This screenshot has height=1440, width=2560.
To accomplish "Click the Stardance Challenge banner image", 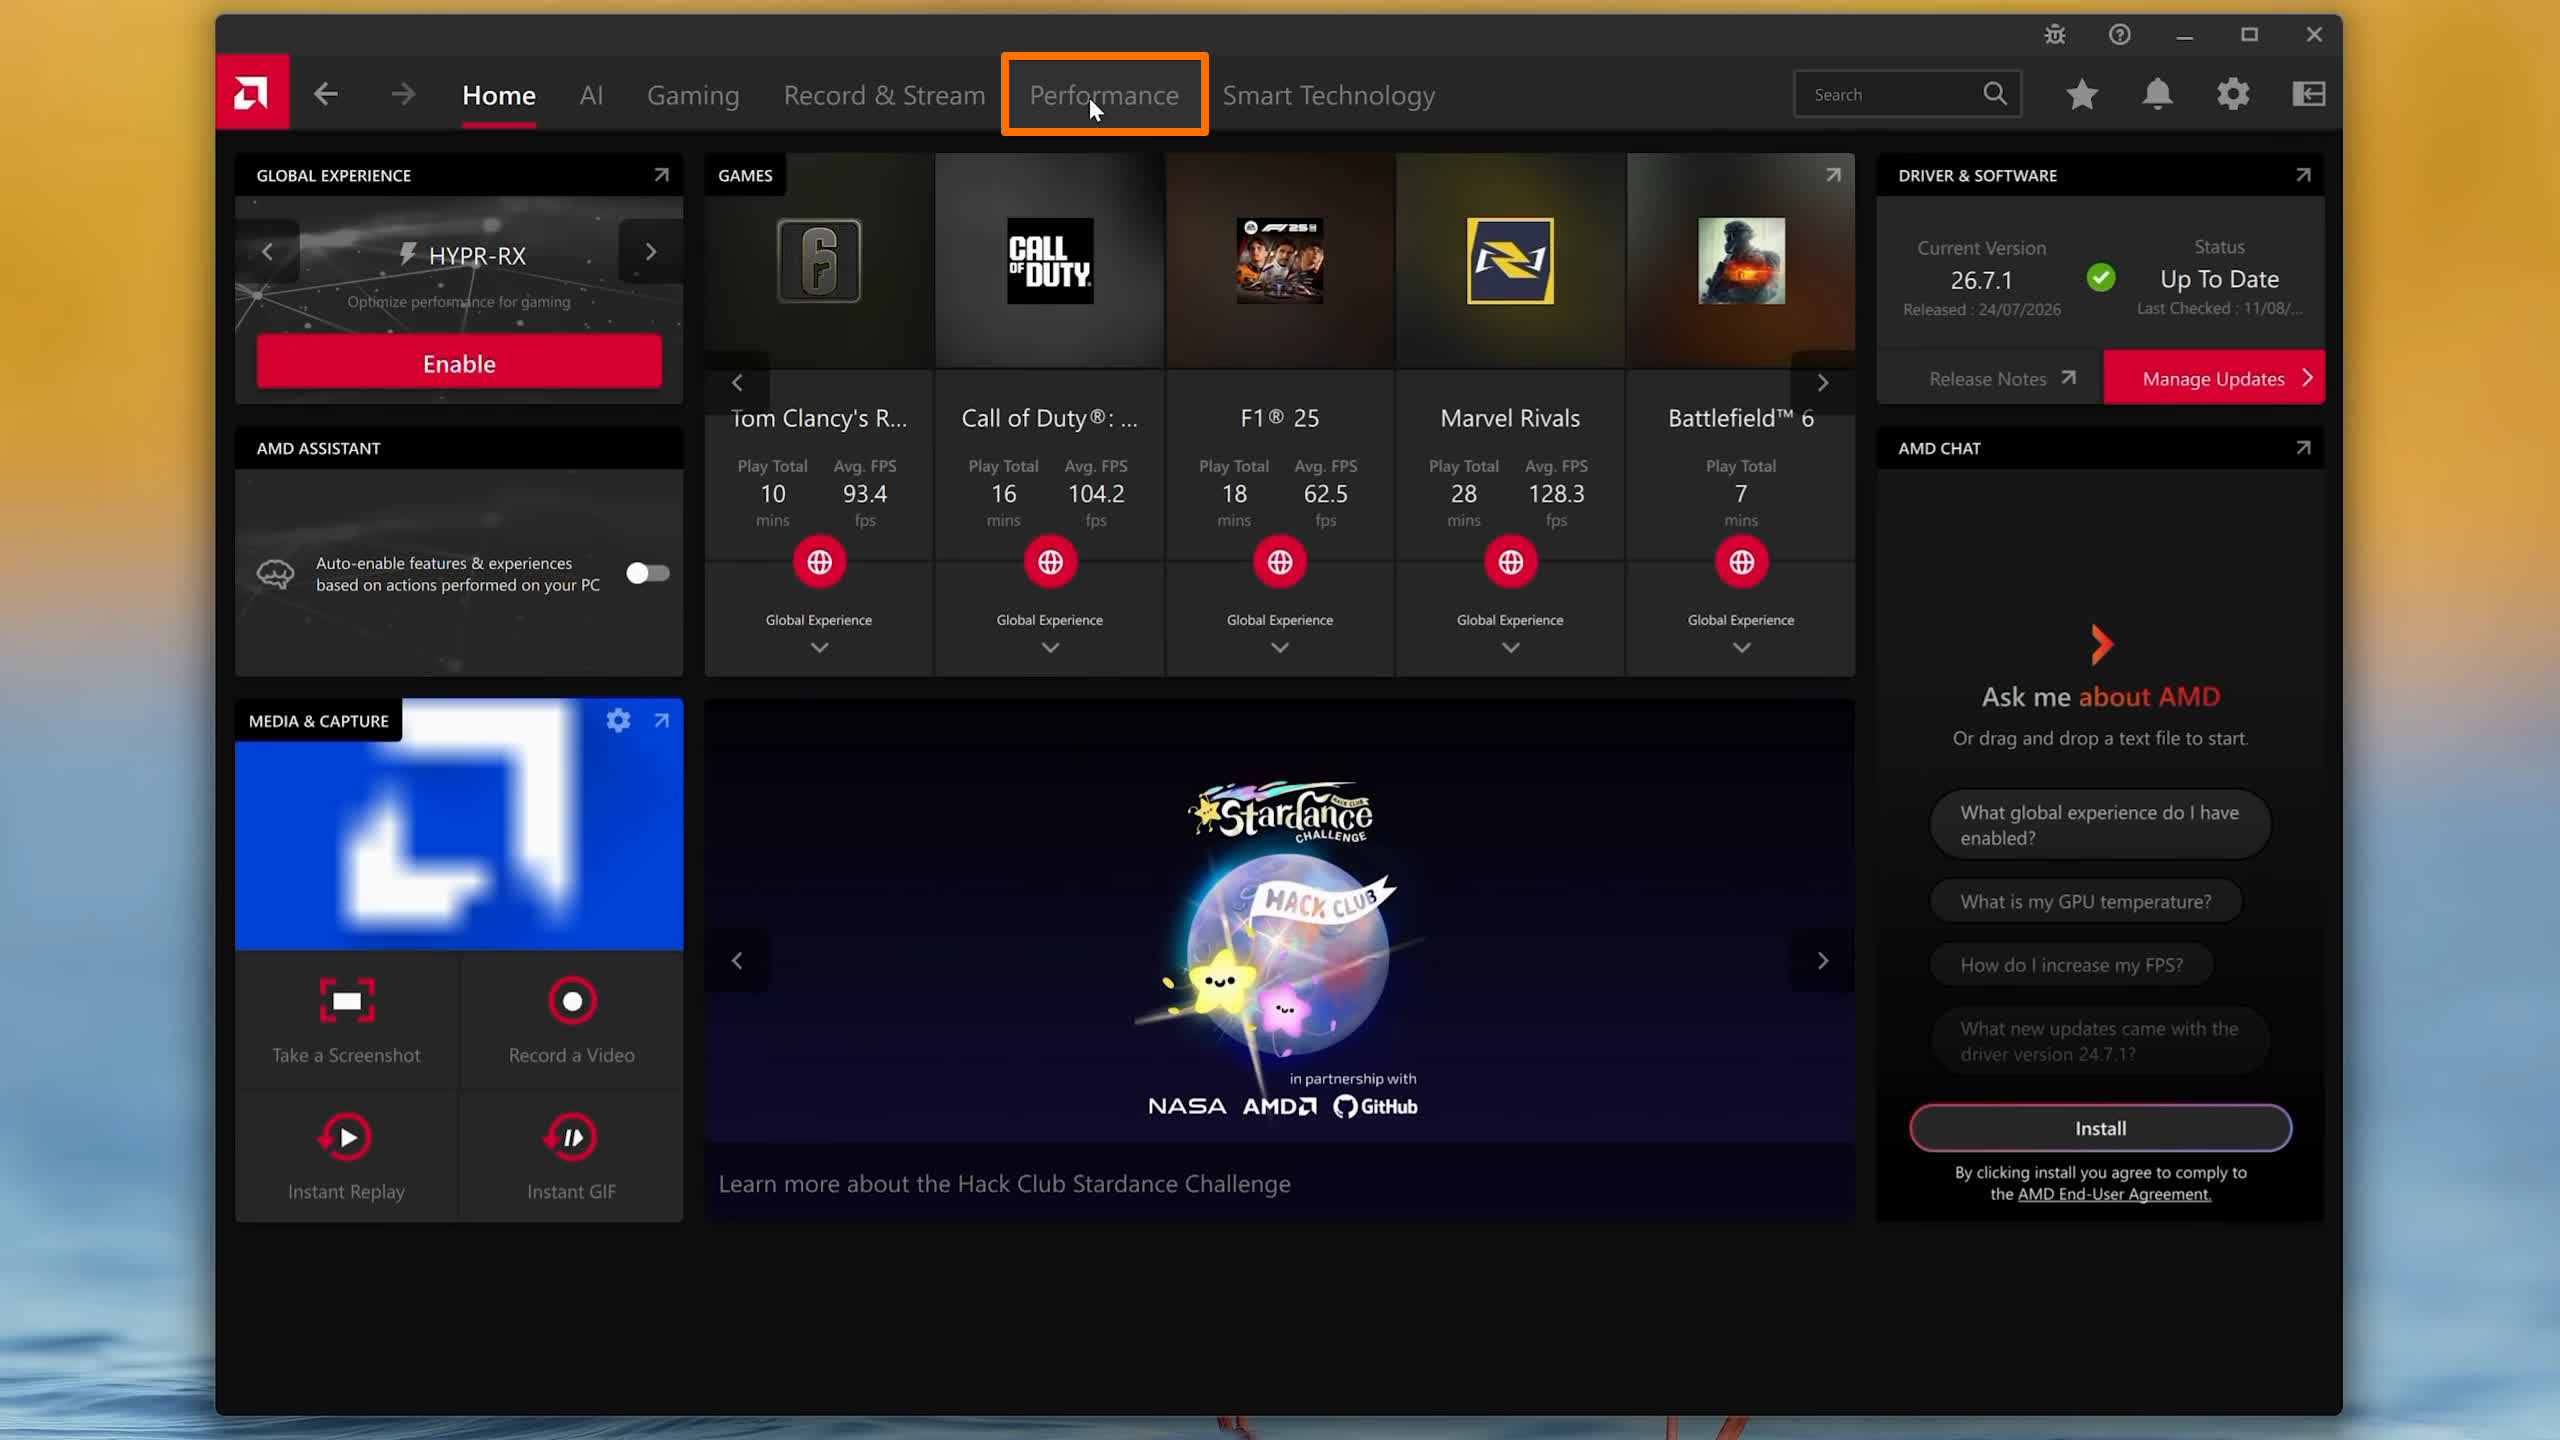I will tap(1280, 920).
